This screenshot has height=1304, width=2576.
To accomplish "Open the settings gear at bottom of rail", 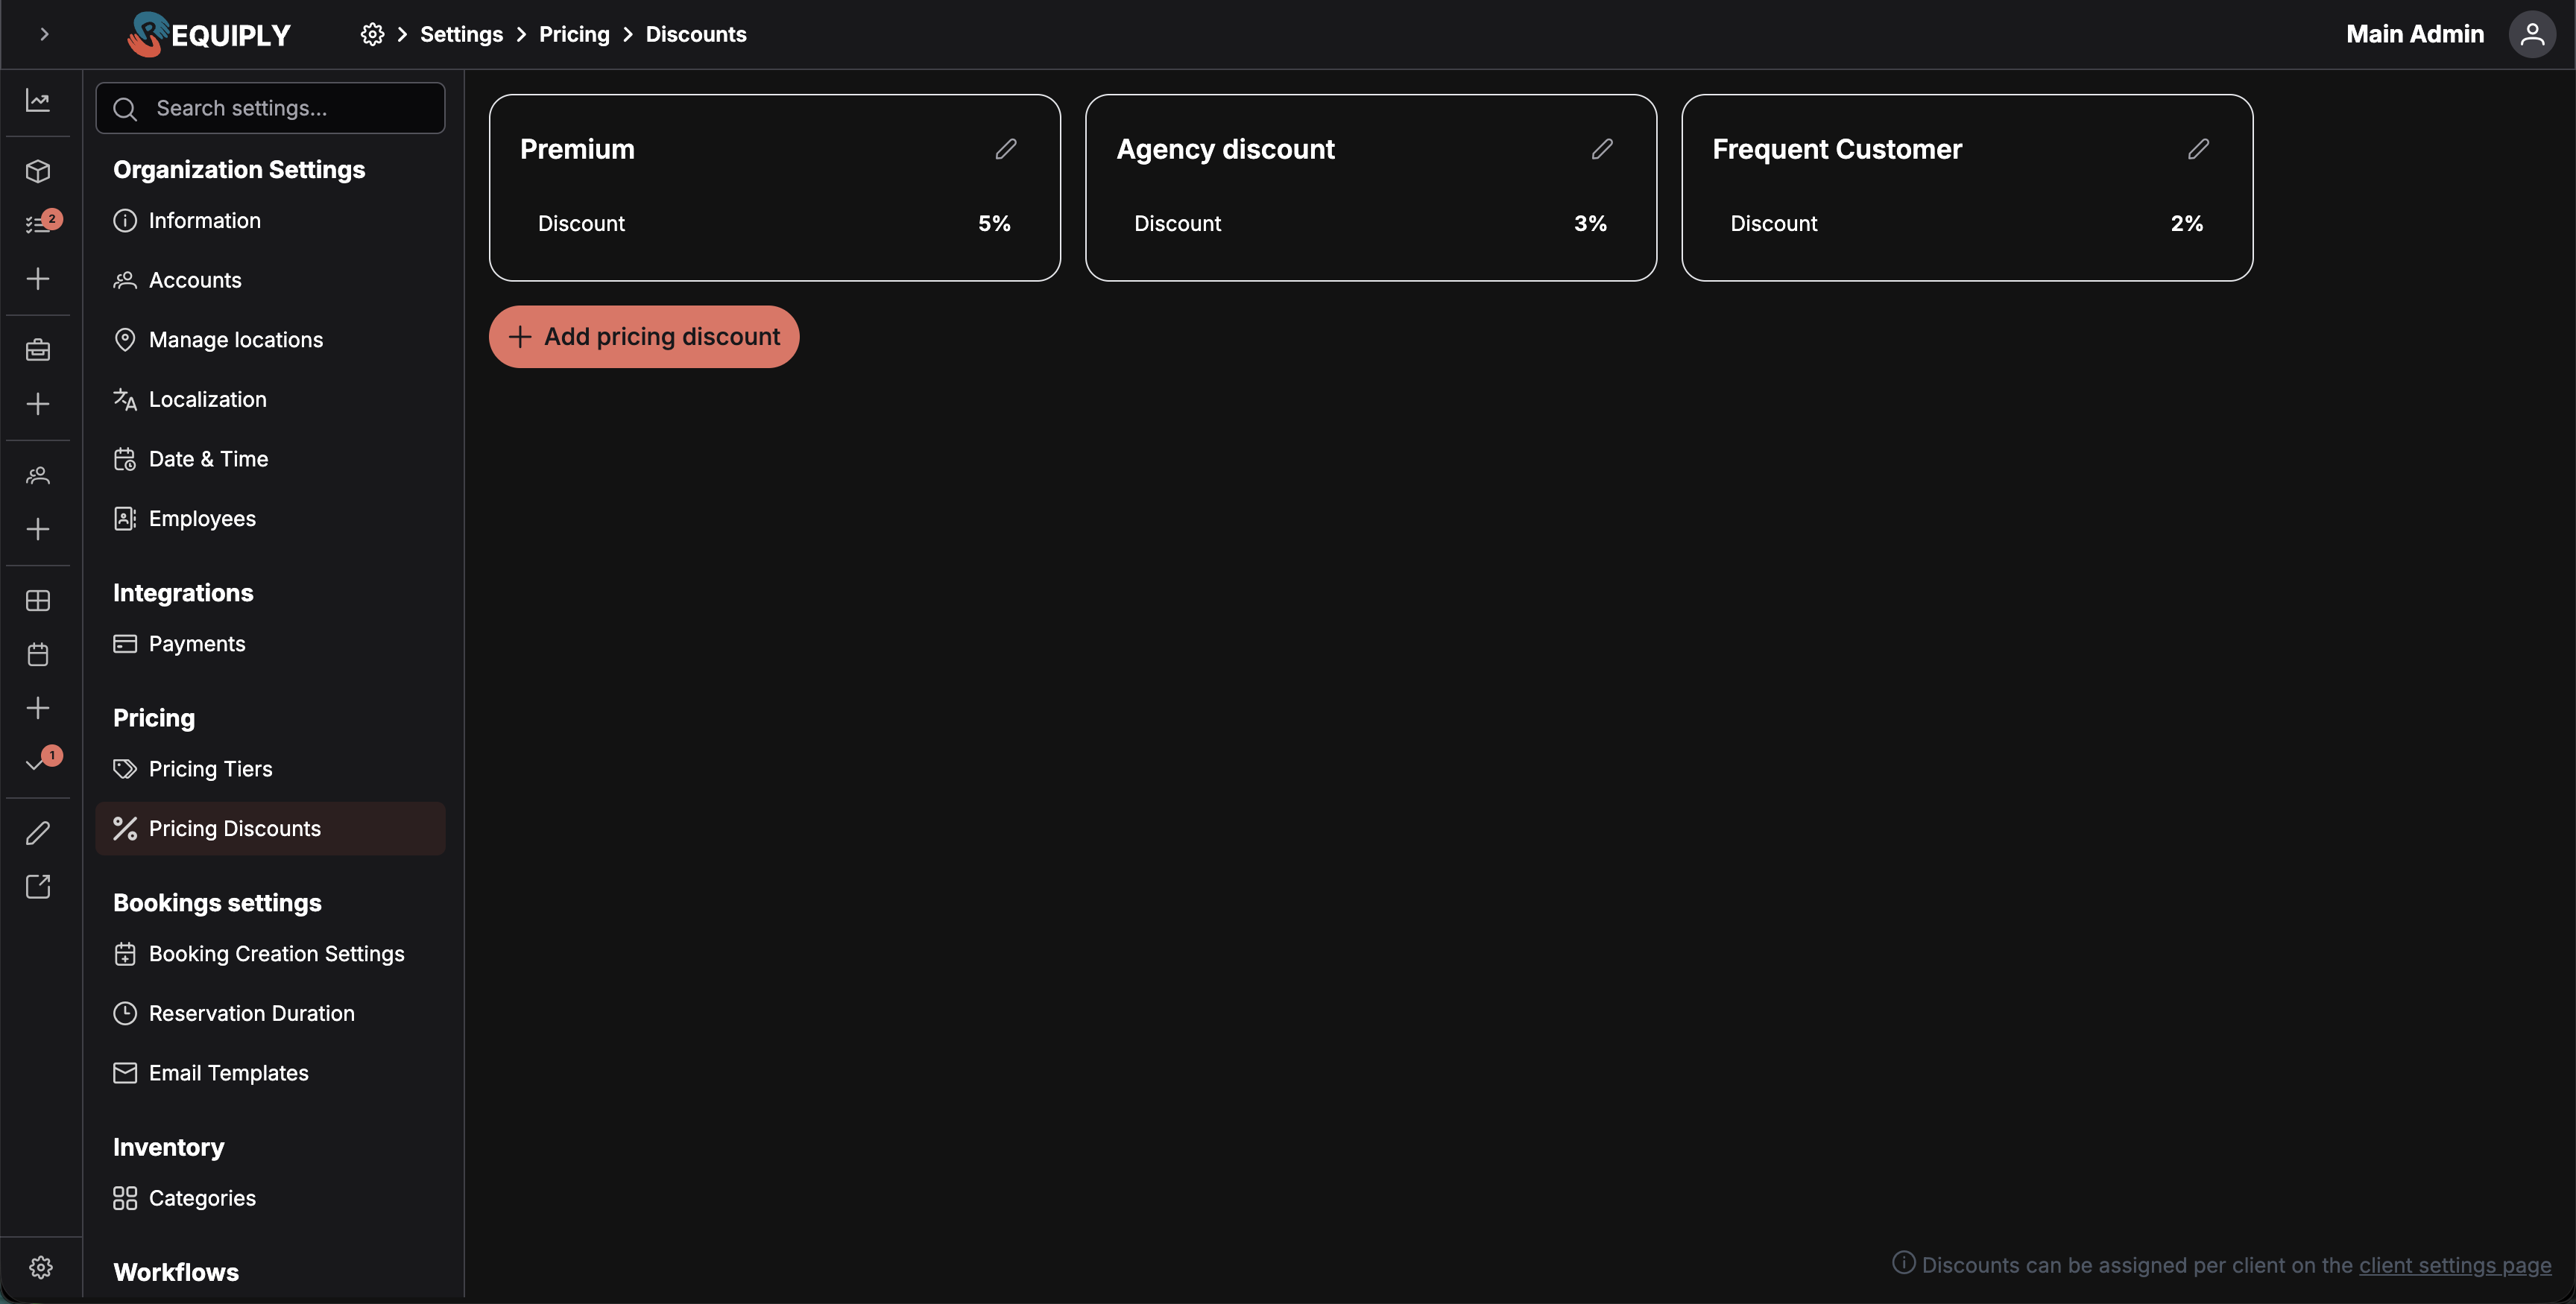I will coord(41,1267).
